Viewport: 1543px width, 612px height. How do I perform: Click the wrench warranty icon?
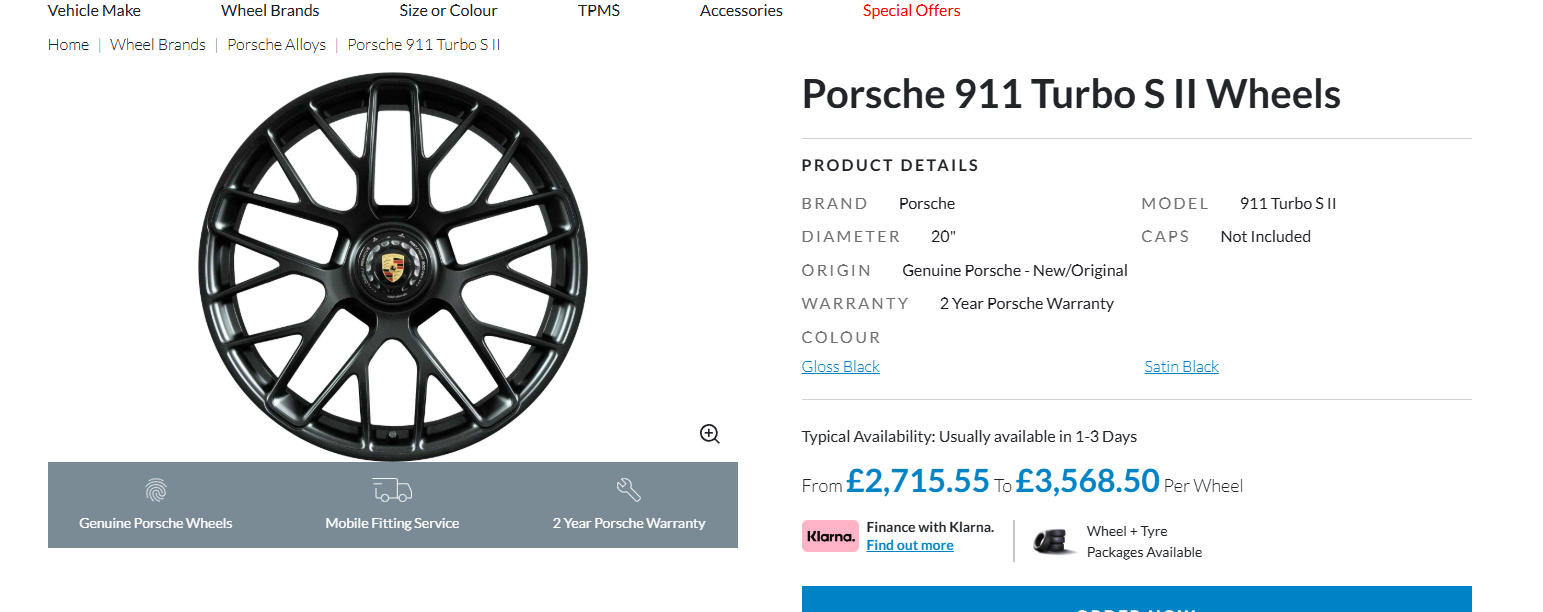(x=629, y=490)
